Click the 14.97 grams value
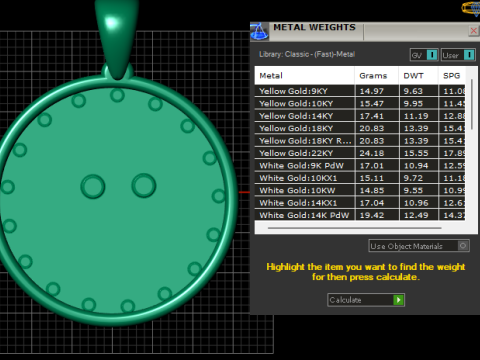The width and height of the screenshot is (480, 360). pos(372,91)
